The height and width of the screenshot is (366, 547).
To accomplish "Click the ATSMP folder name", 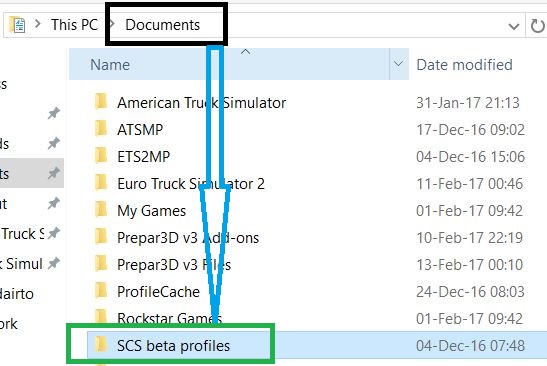I will click(140, 130).
